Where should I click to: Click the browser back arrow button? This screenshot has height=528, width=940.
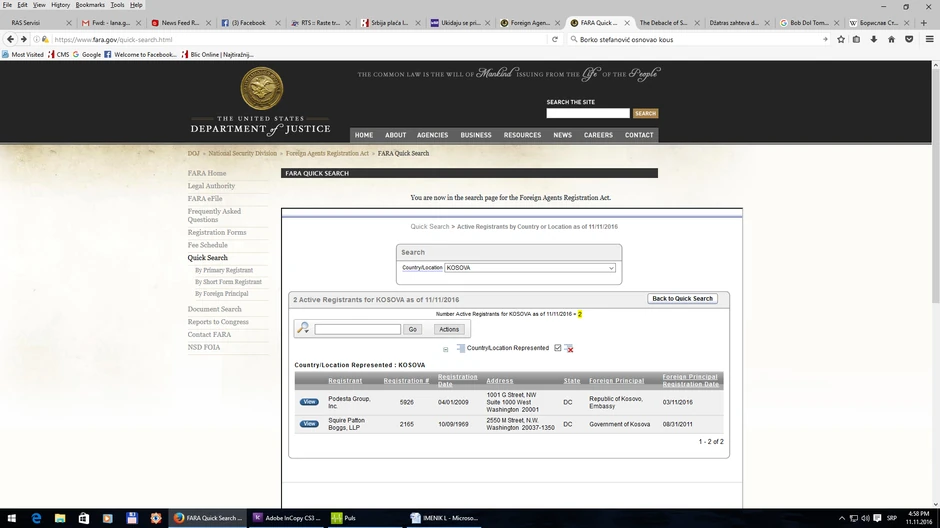(x=10, y=39)
